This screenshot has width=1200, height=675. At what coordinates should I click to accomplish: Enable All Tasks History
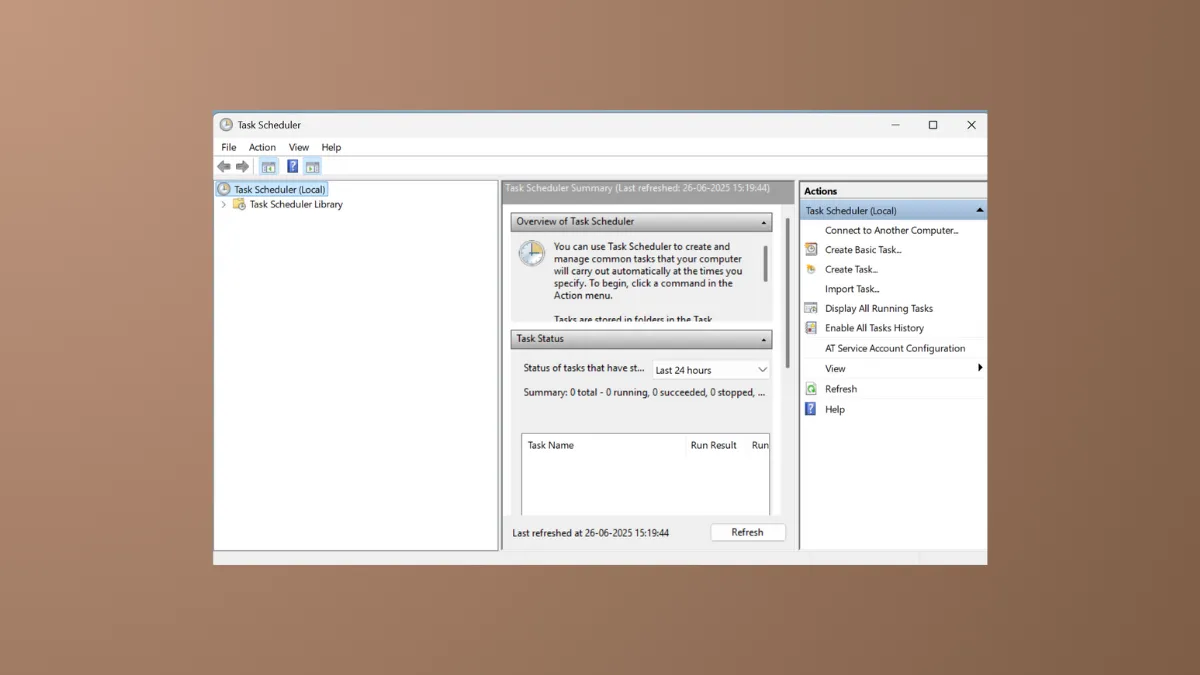(x=874, y=328)
